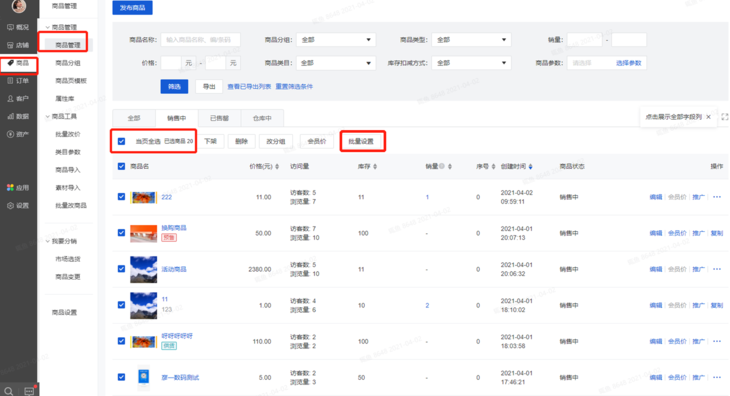Uncheck the checkbox for 活动商品 row
This screenshot has width=730, height=396.
122,269
